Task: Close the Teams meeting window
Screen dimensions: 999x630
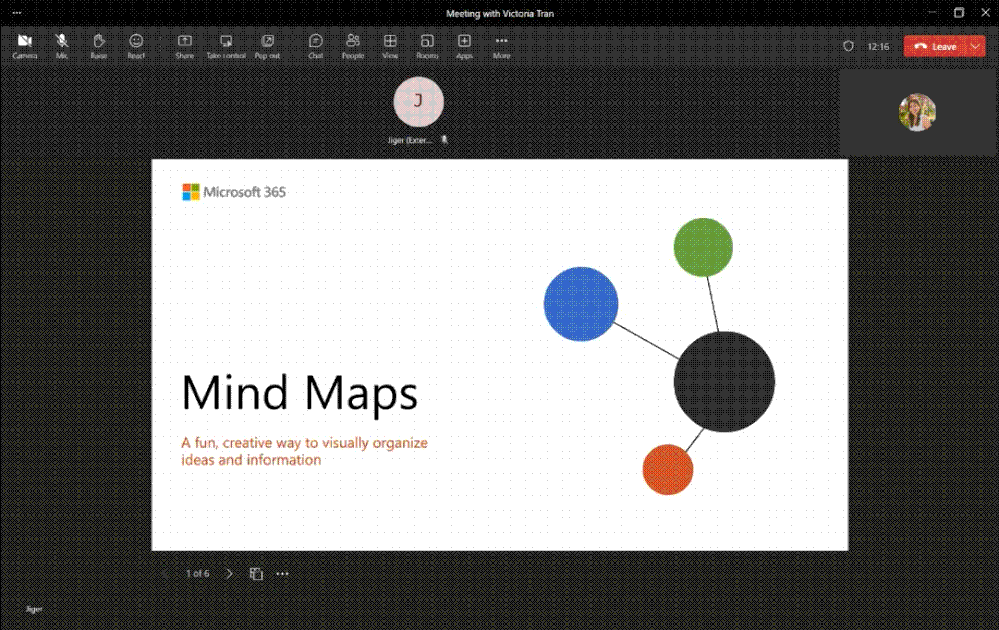Action: point(985,13)
